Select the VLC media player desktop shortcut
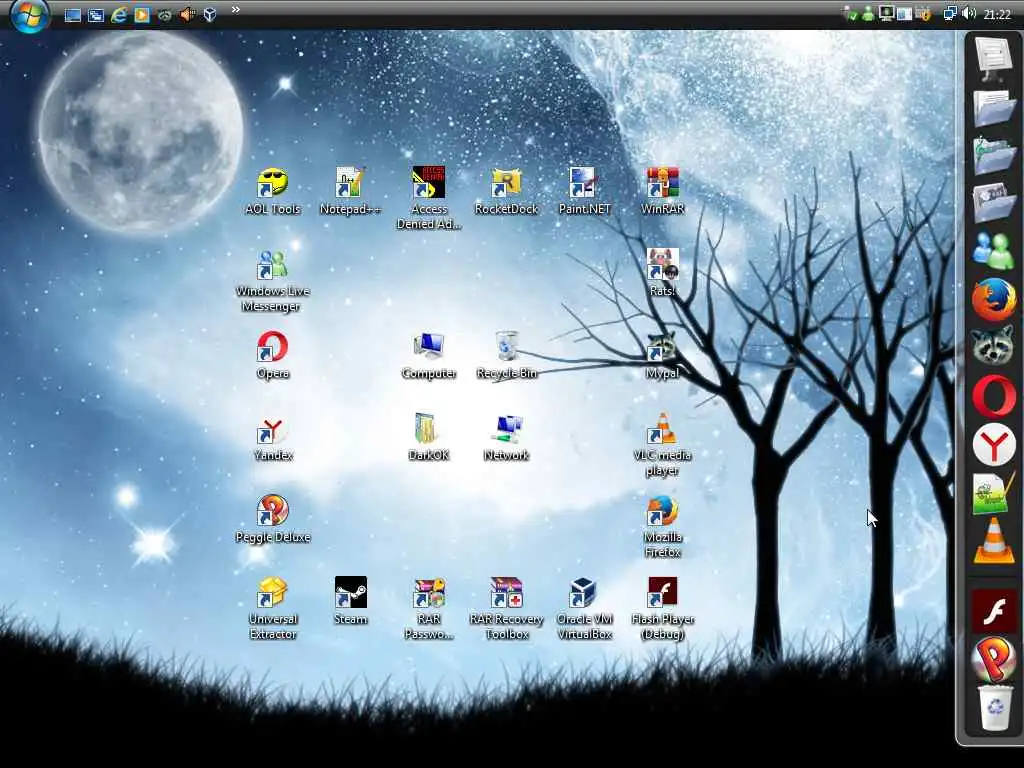1024x768 pixels. click(x=662, y=445)
